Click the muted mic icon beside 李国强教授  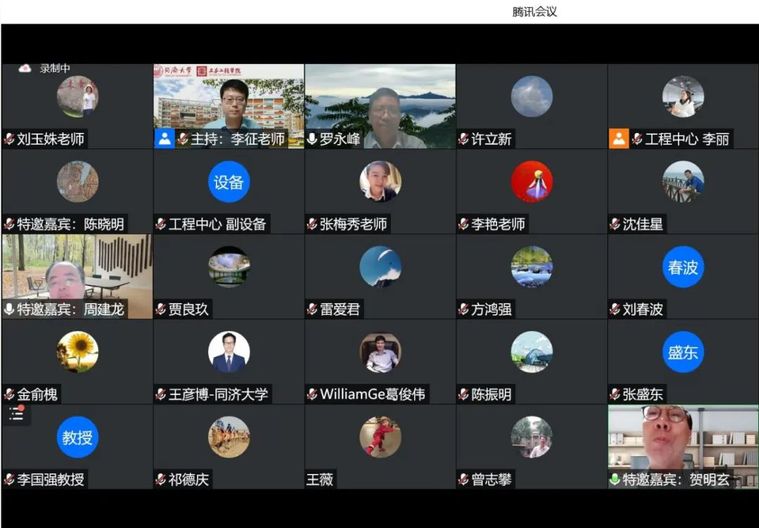9,479
